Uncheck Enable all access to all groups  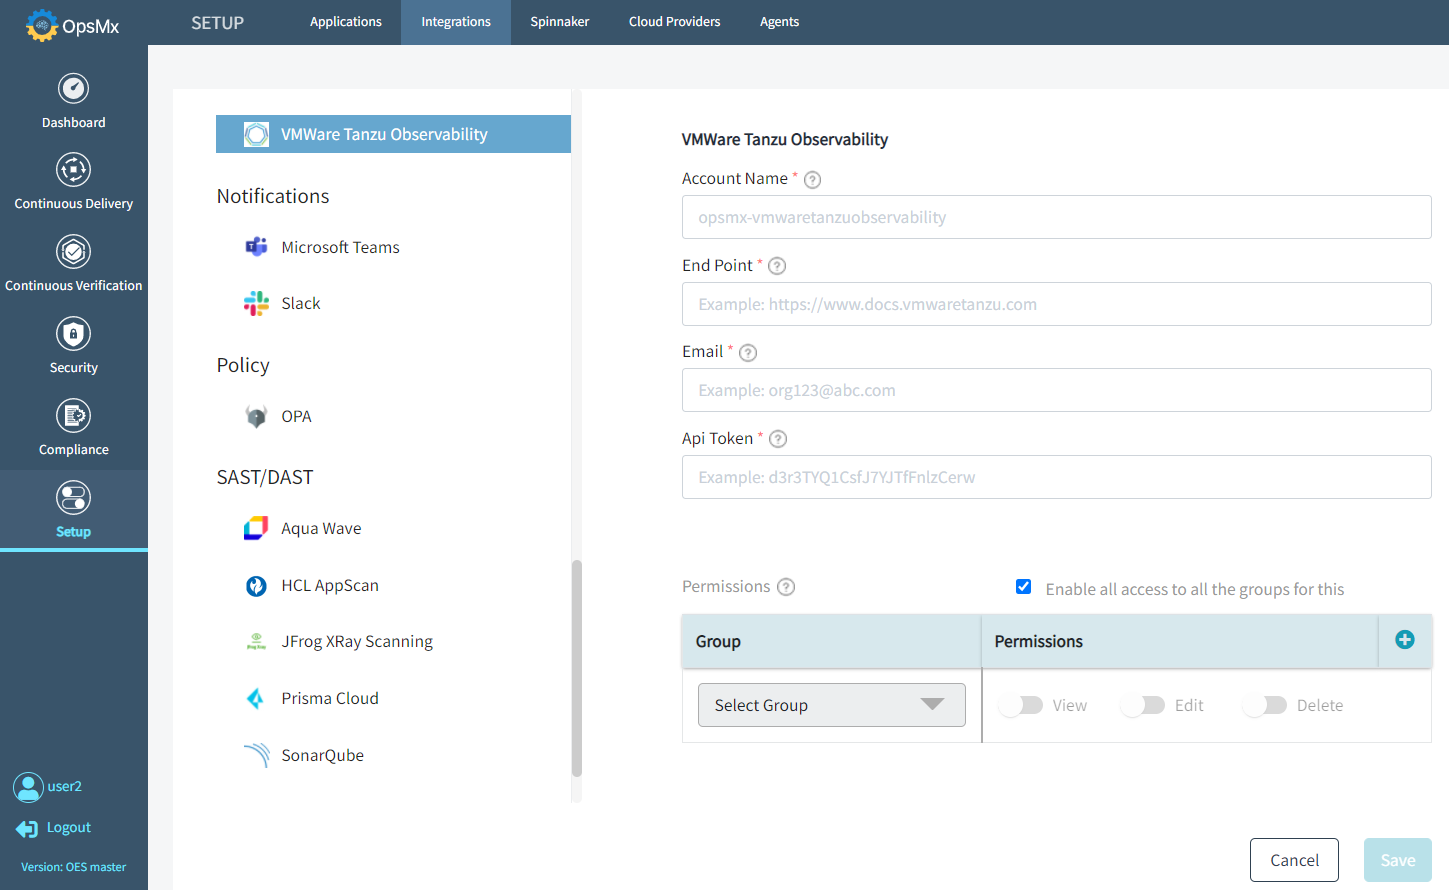[x=1023, y=587]
